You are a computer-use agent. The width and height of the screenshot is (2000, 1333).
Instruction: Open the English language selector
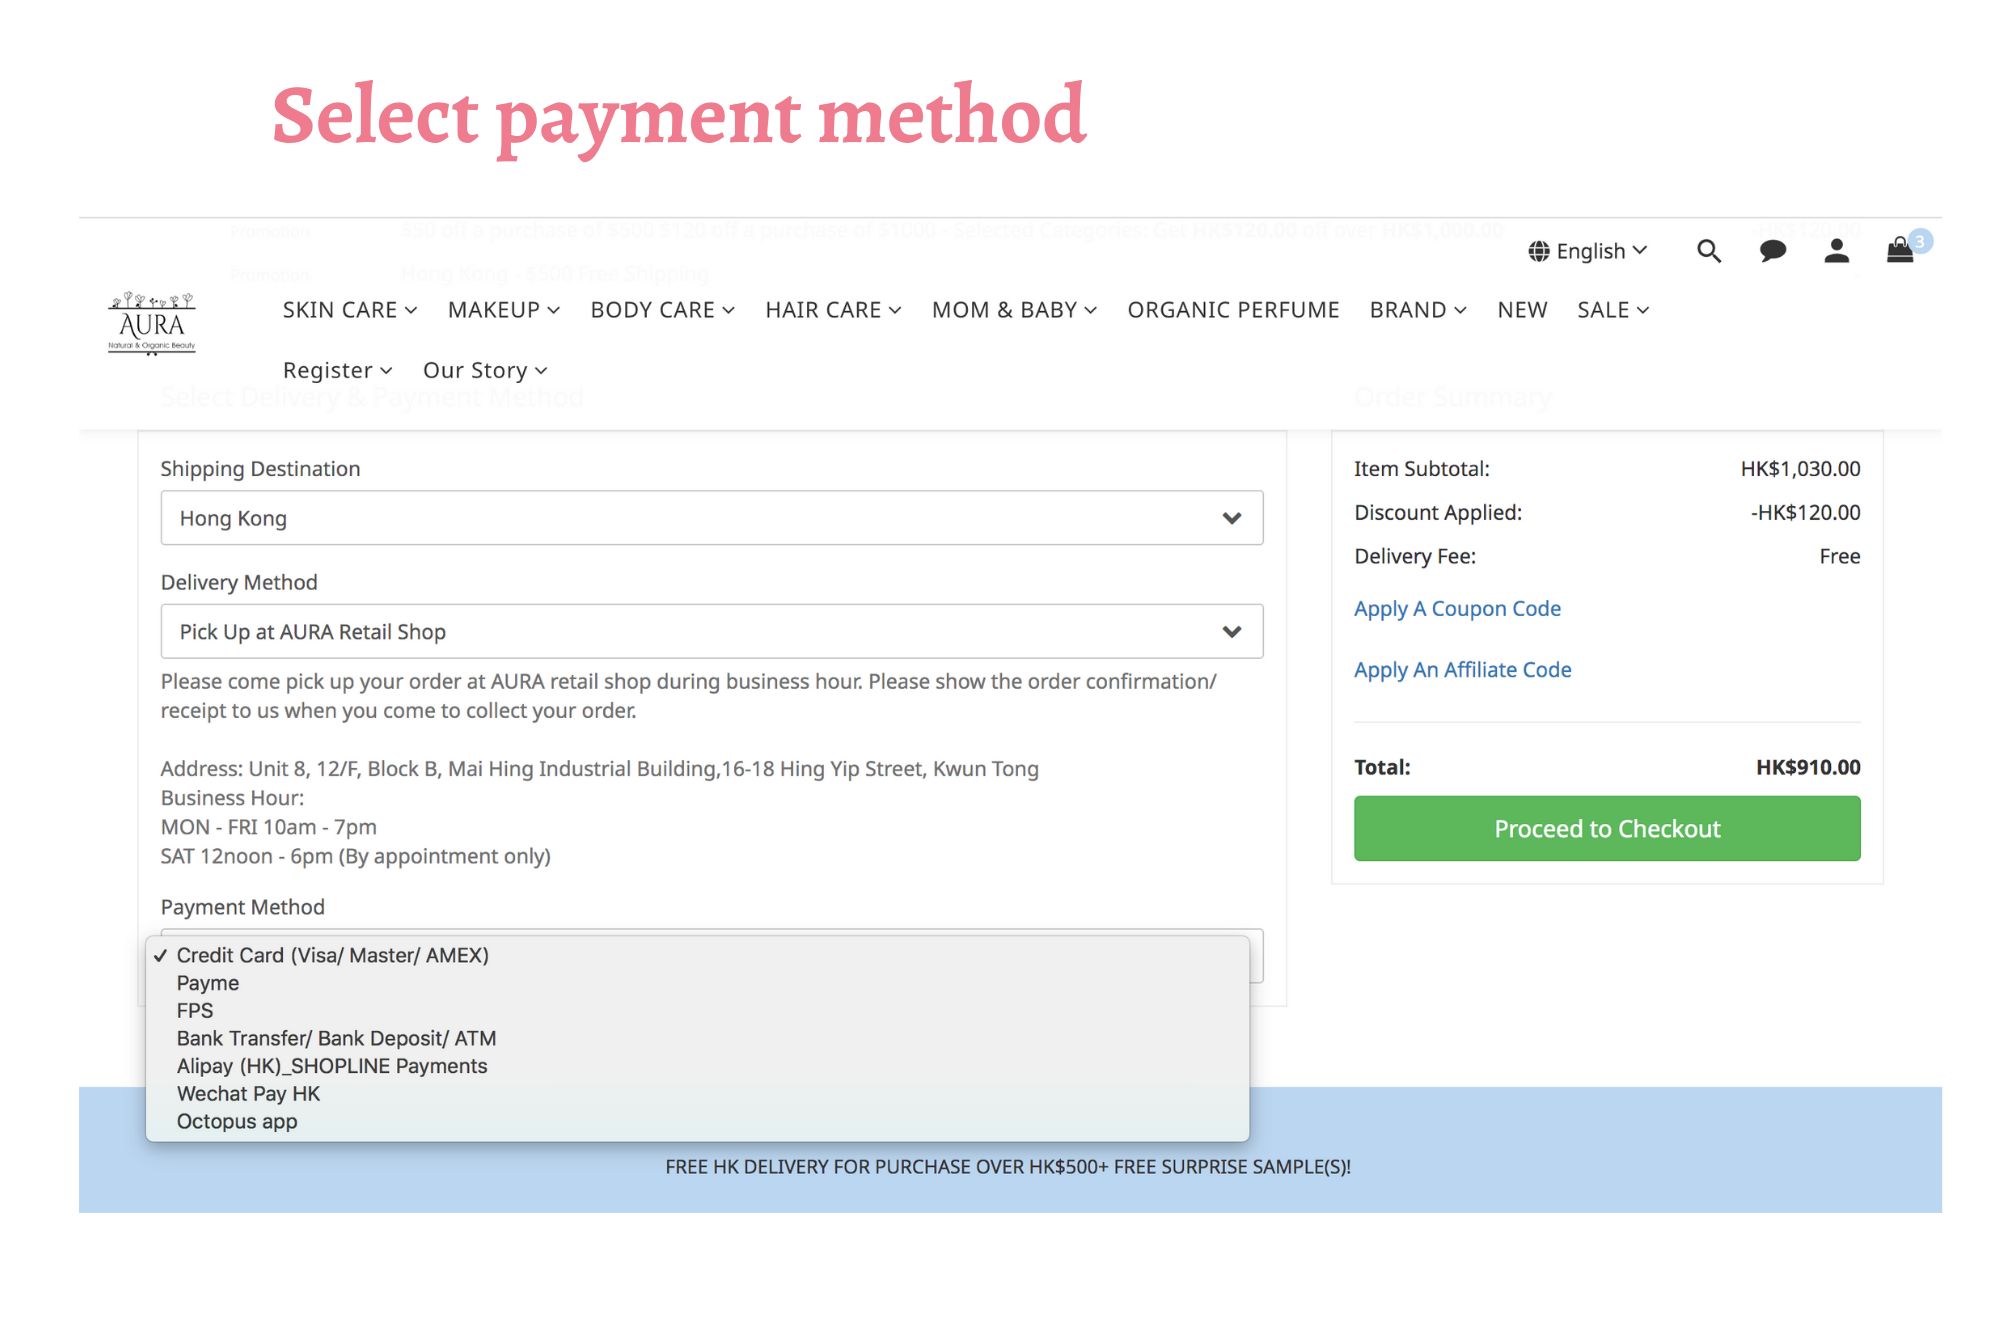coord(1588,251)
